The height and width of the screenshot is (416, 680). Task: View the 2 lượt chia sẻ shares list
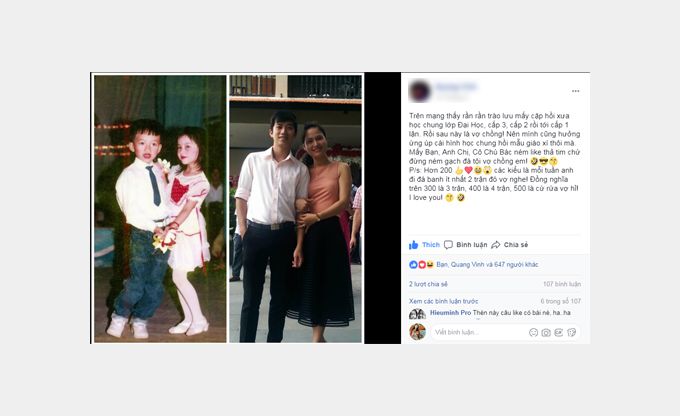pos(428,284)
